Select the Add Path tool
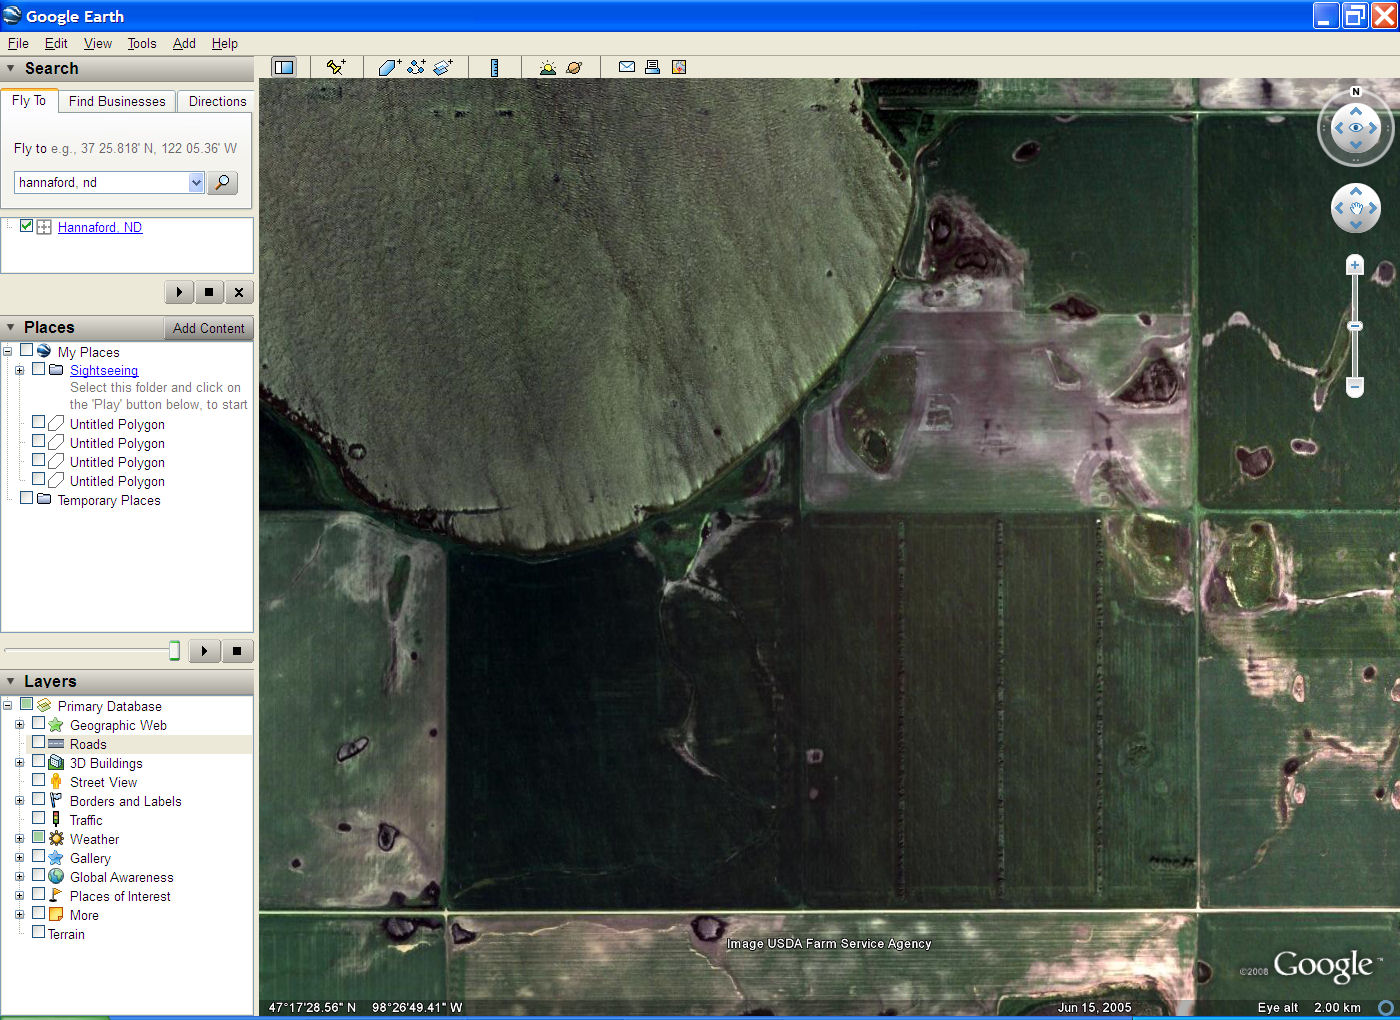Screen dimensions: 1400x1020 click(x=416, y=67)
